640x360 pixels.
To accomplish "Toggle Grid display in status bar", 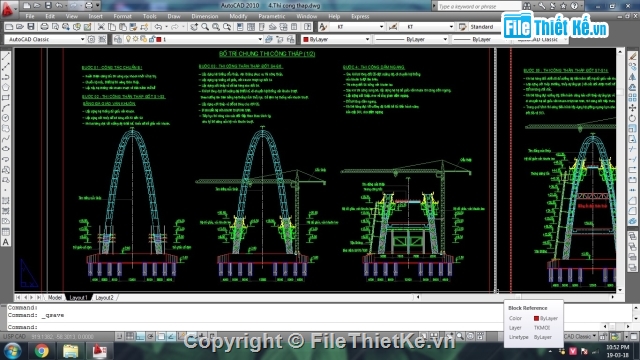I will point(130,336).
